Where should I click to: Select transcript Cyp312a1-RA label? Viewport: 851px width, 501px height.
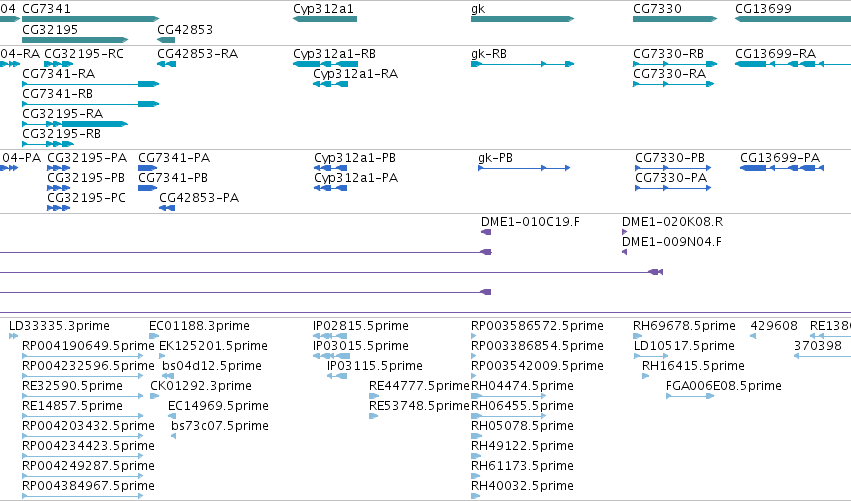point(355,74)
